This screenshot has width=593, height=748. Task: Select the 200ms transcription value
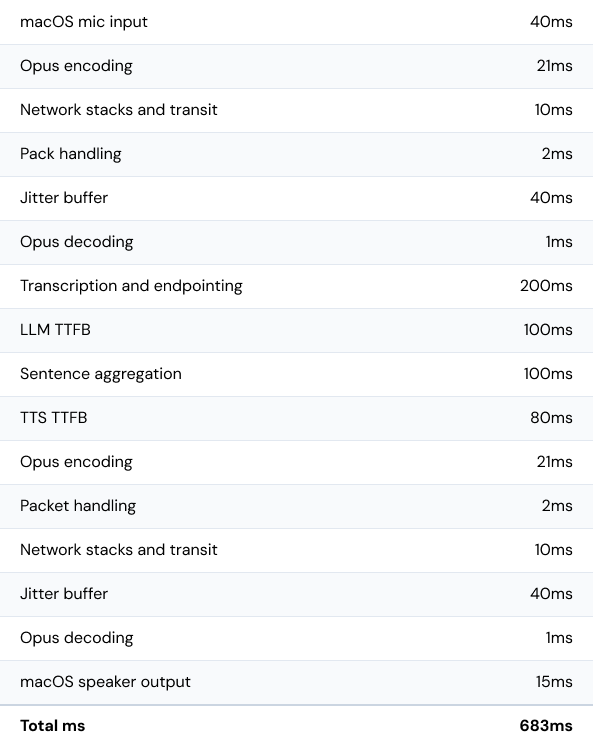pyautogui.click(x=546, y=286)
